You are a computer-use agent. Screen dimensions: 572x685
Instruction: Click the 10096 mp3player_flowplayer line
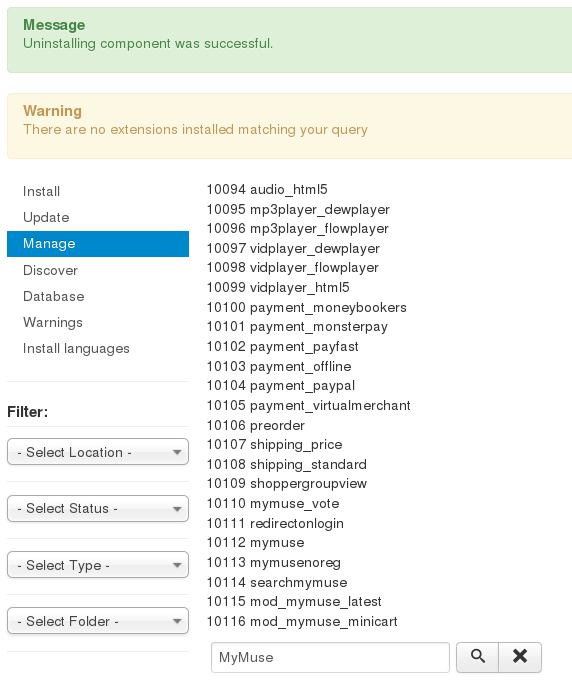[298, 228]
